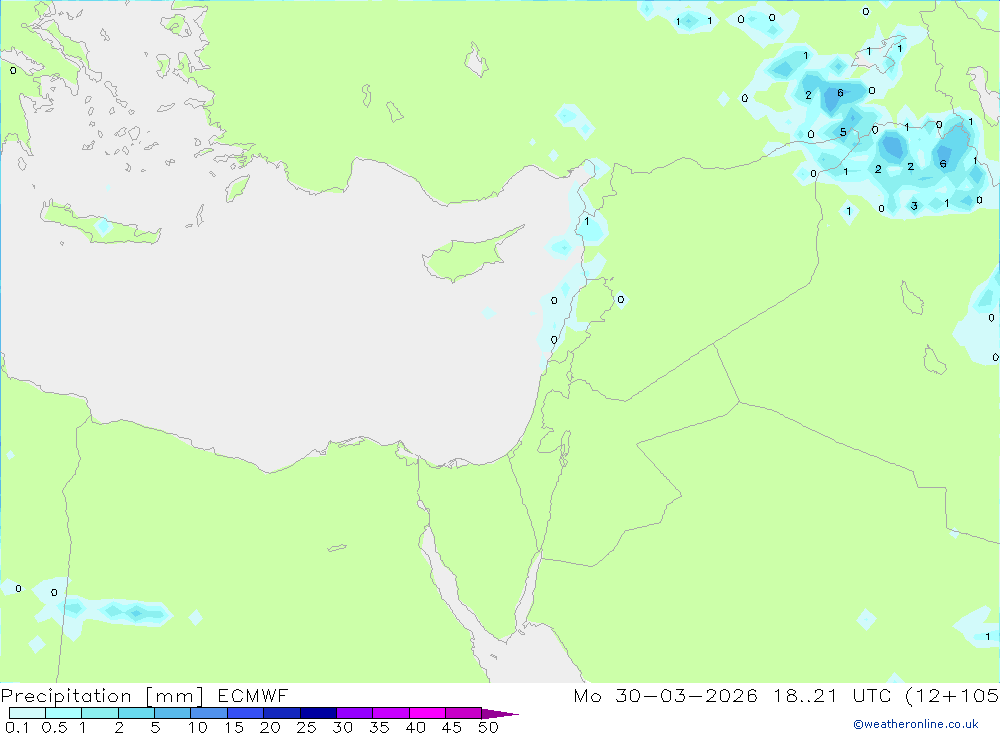Click the 30–35 mm purple legend swatch
The image size is (1000, 733).
pyautogui.click(x=355, y=713)
